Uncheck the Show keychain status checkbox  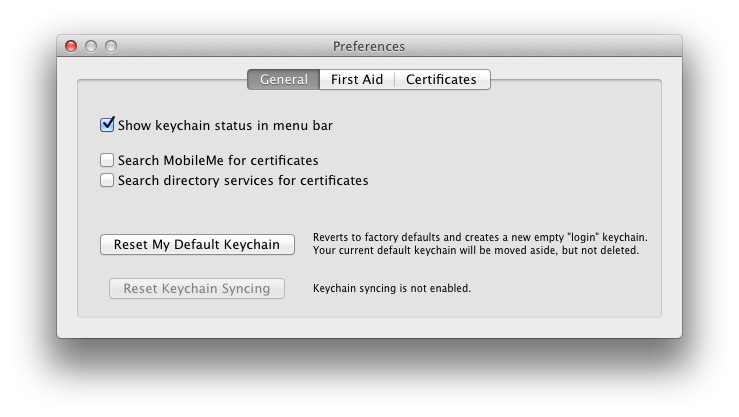point(107,125)
